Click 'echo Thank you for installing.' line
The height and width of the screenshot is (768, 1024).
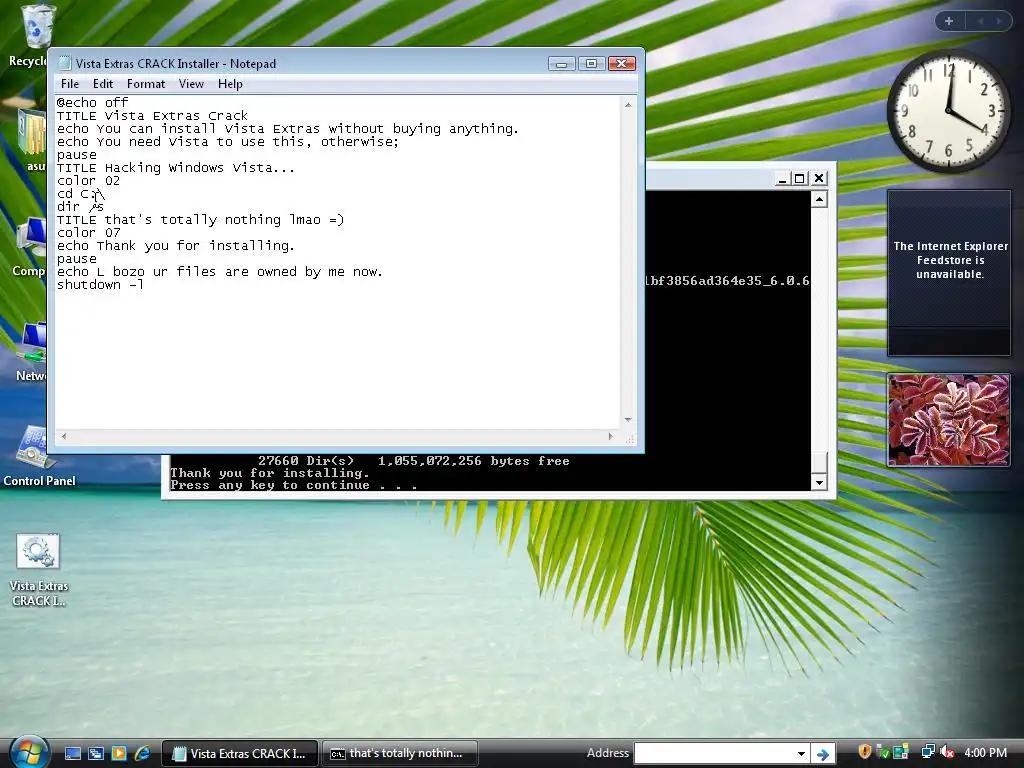click(176, 246)
